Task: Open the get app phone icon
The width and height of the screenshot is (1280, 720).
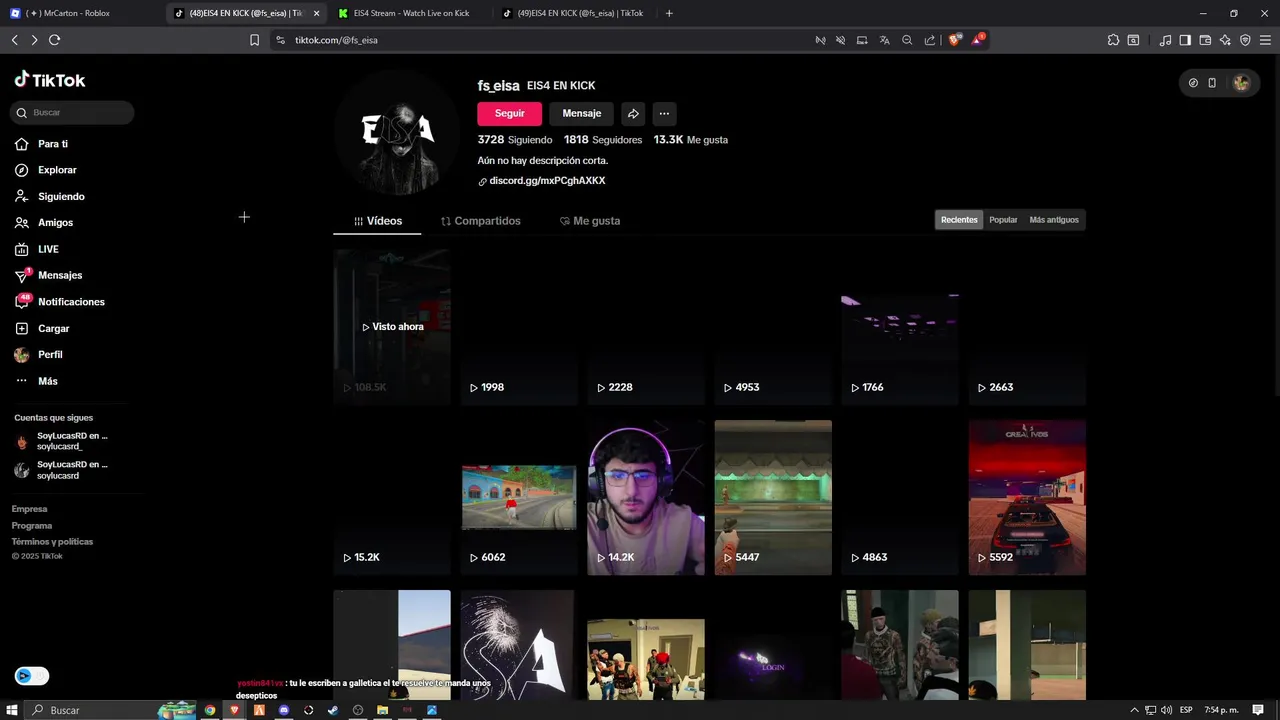Action: pyautogui.click(x=1212, y=83)
